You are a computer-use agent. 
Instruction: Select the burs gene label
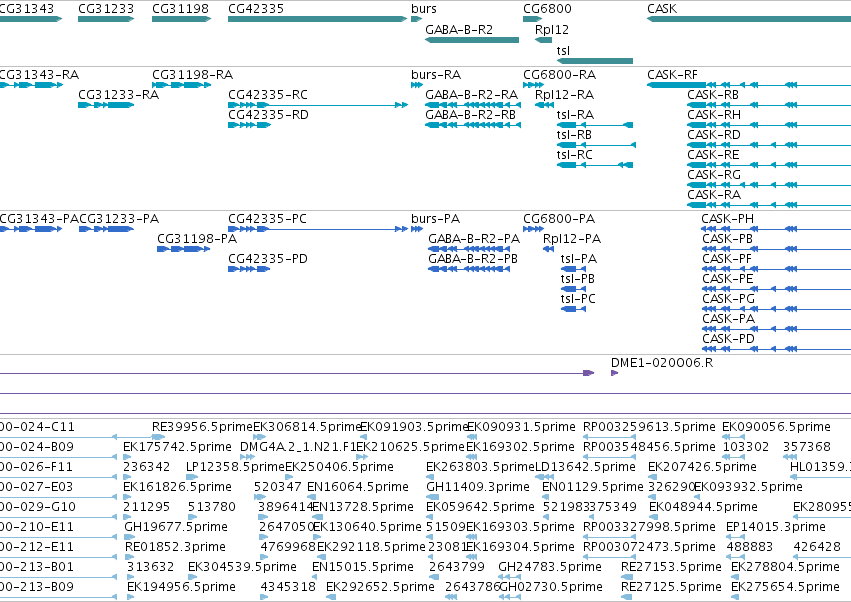[x=424, y=9]
